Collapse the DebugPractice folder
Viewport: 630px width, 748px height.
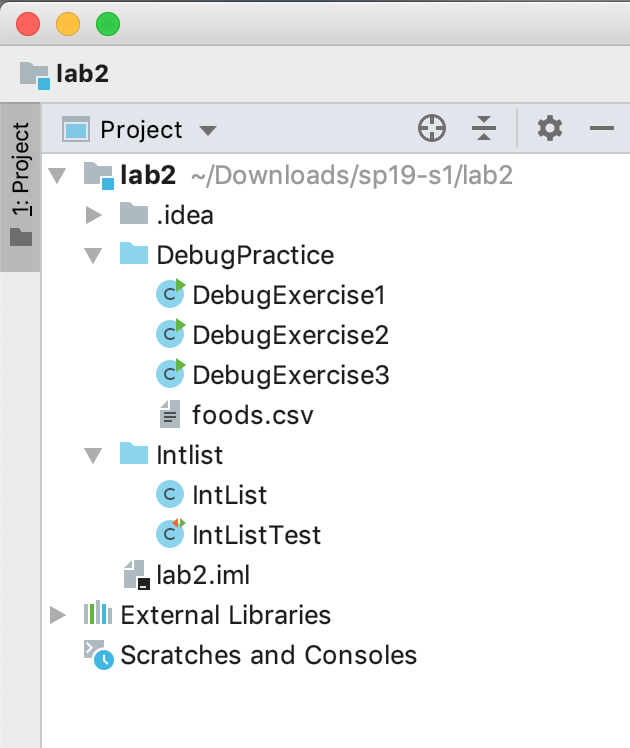94,255
